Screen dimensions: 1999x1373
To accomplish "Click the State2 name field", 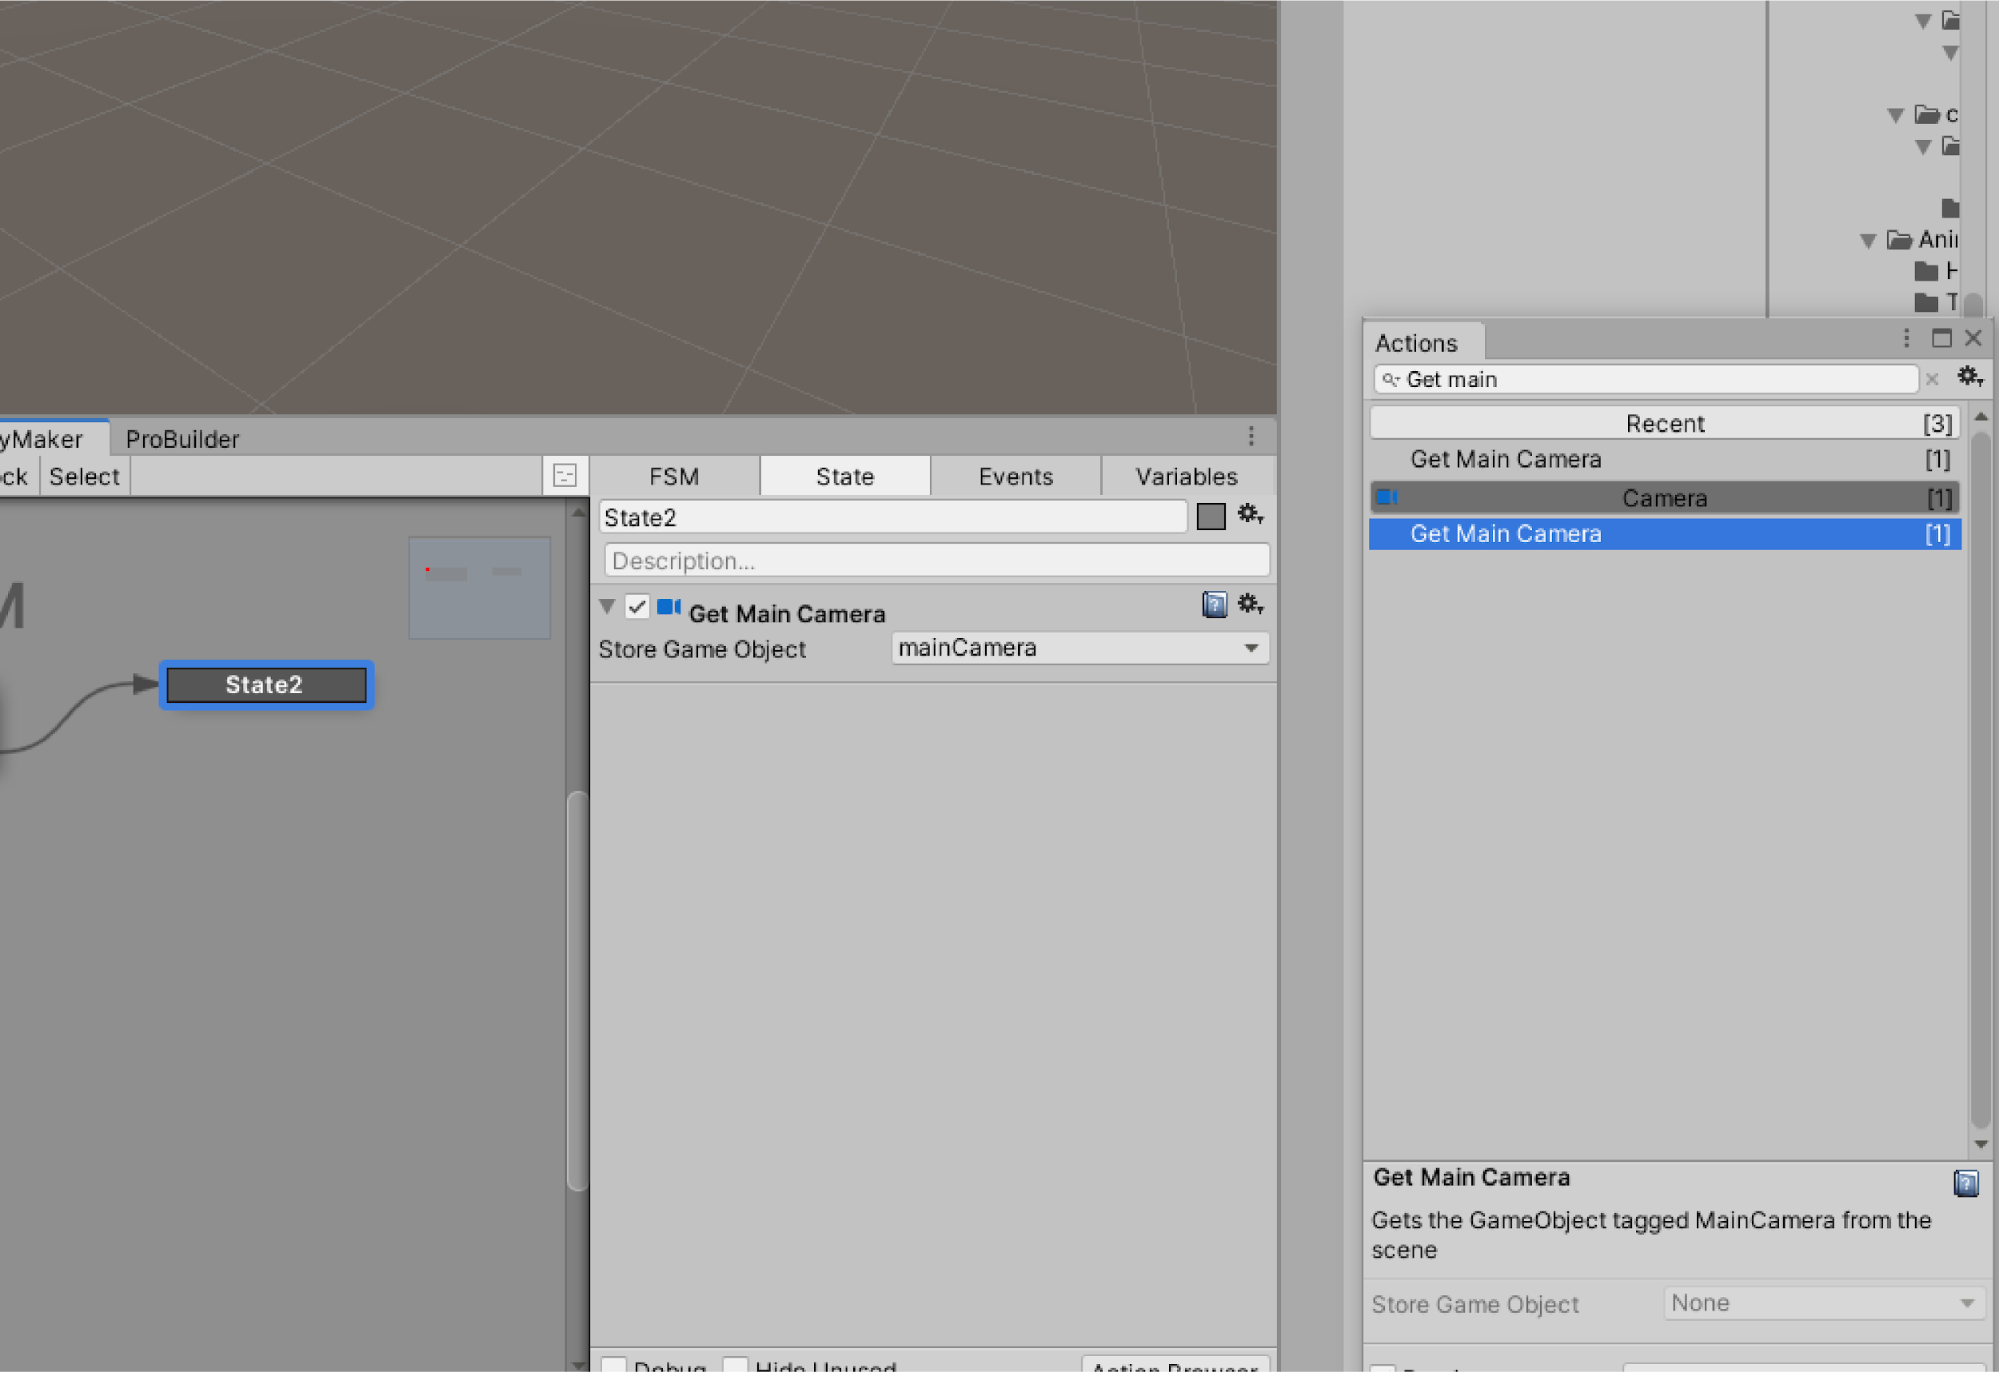I will (893, 517).
